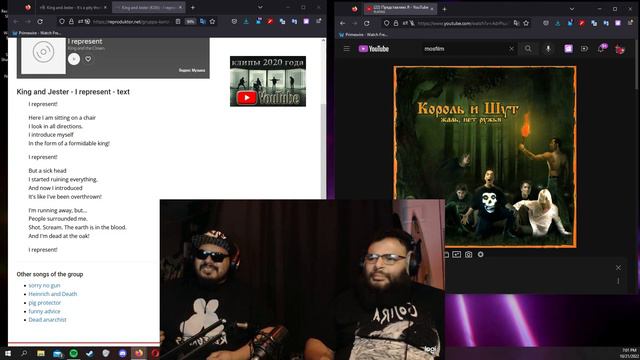Click the red extension icon in left browser
The image size is (640, 360).
click(270, 21)
